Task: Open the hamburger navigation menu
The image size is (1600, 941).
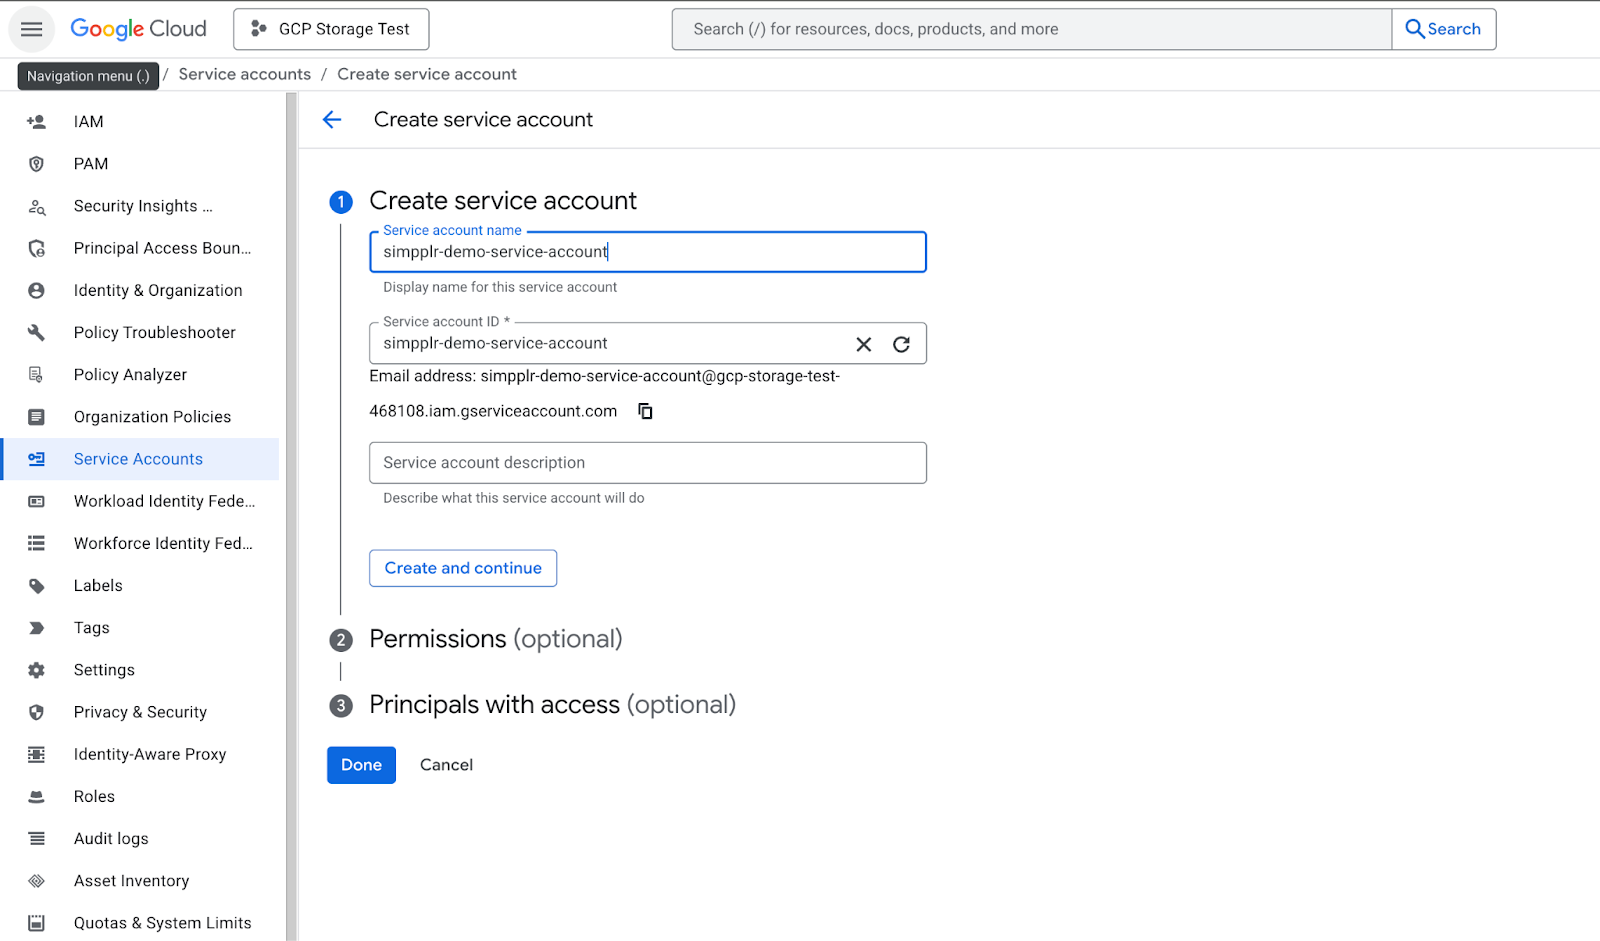Action: coord(31,29)
